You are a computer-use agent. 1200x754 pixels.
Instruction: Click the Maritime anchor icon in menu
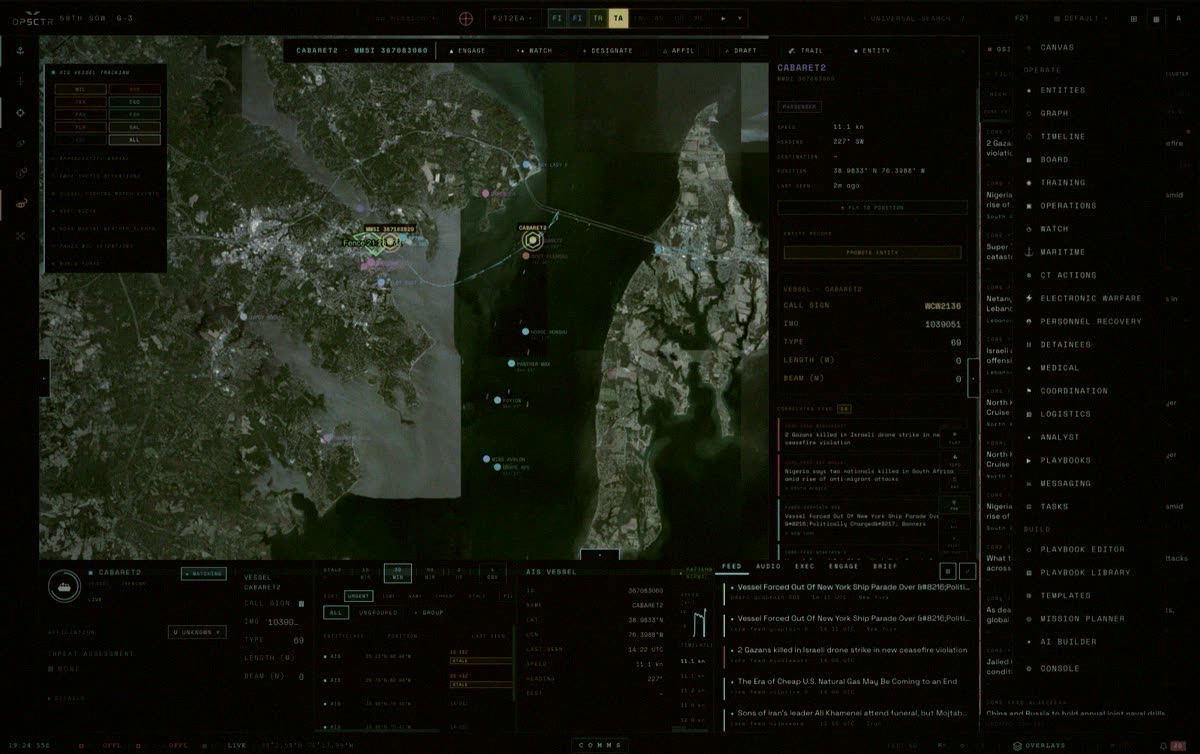pyautogui.click(x=1029, y=252)
